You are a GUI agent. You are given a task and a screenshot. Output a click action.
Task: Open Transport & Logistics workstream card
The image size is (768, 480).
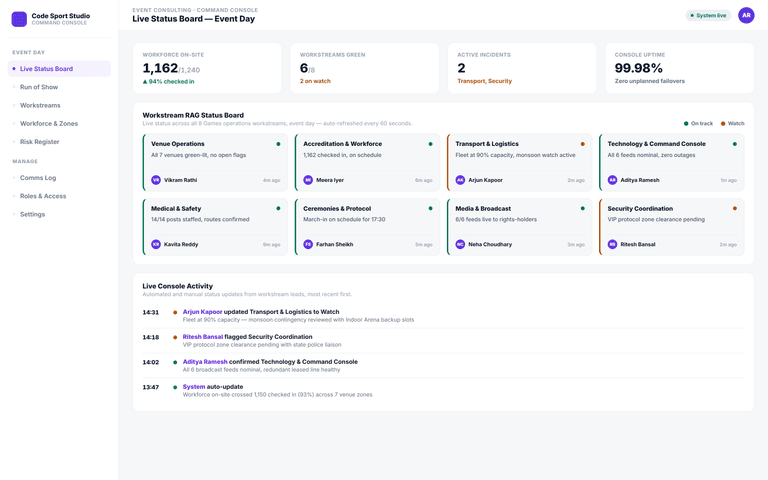520,162
